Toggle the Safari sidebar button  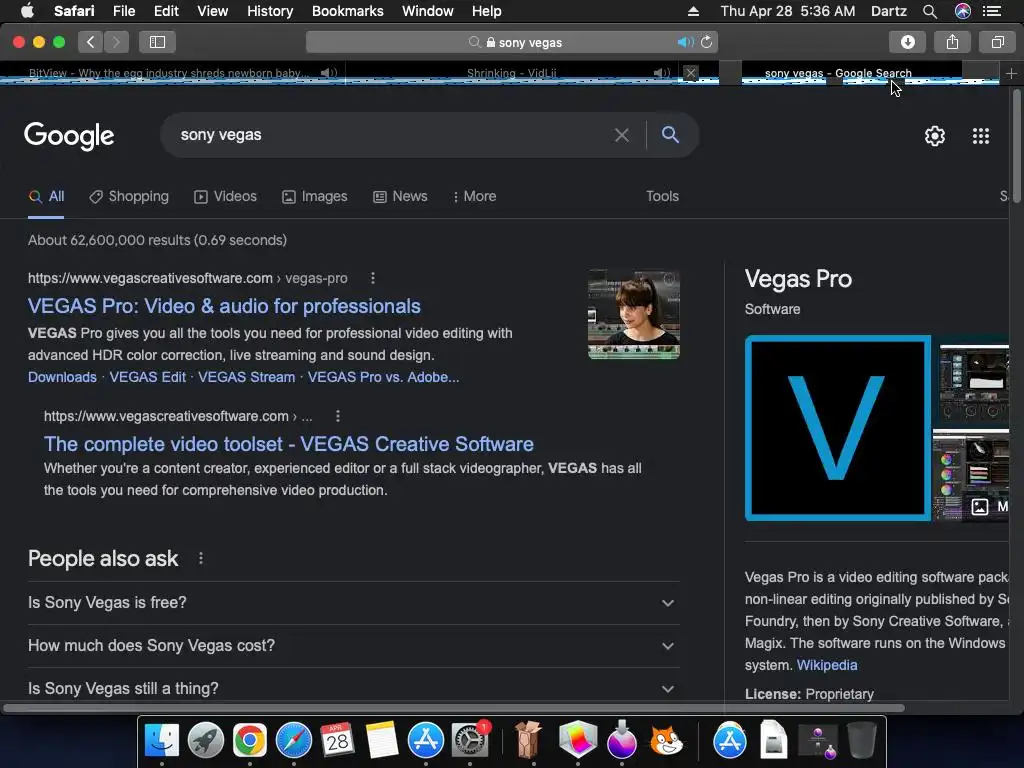(157, 42)
